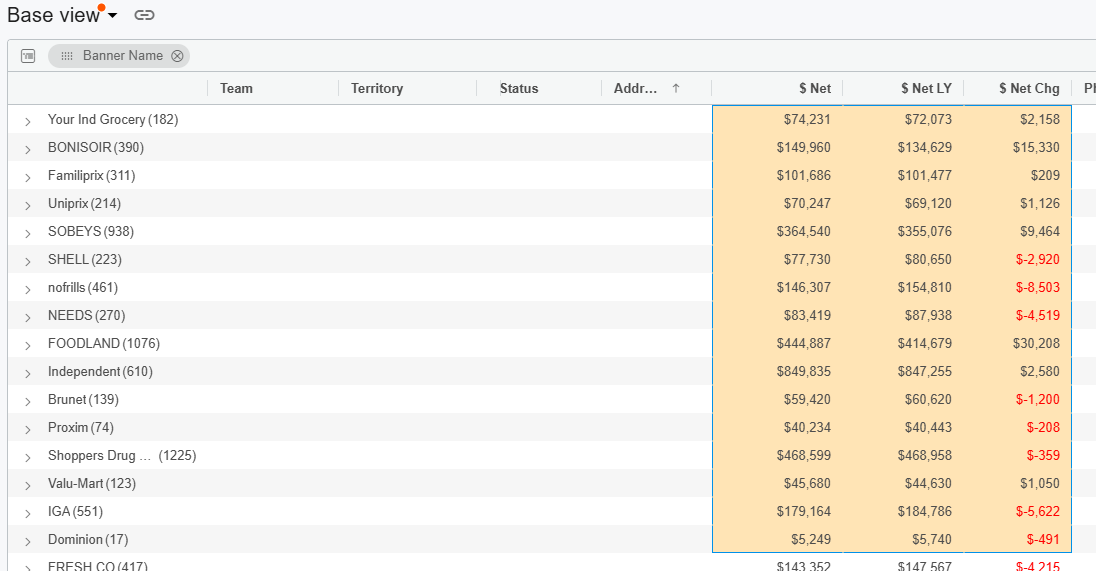Sort by Status column header
1096x571 pixels.
[x=519, y=89]
